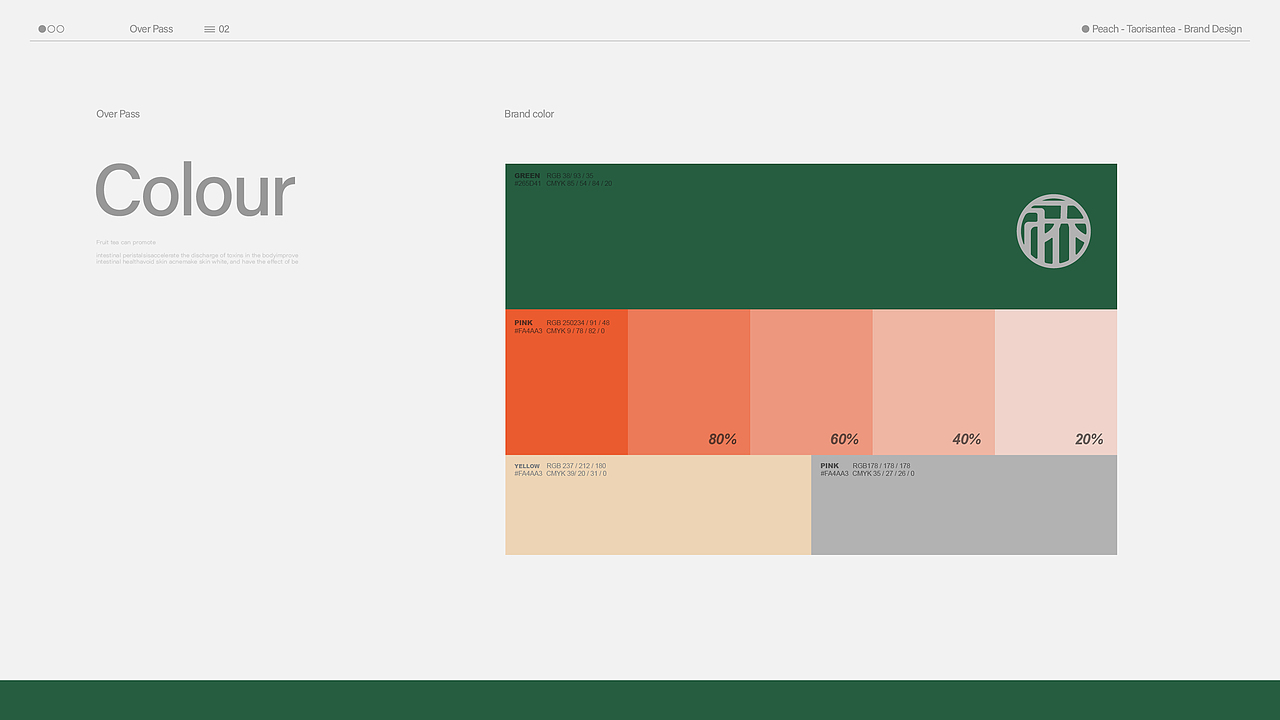Select the dark green brand color block
Screen dimensions: 1280x720
pyautogui.click(x=811, y=236)
